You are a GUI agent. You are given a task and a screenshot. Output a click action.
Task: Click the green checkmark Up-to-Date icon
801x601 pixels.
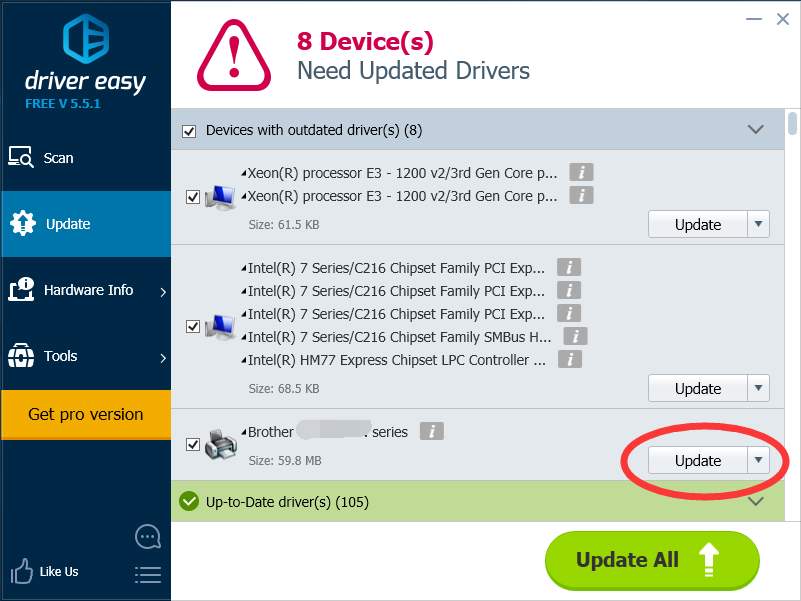click(x=189, y=501)
